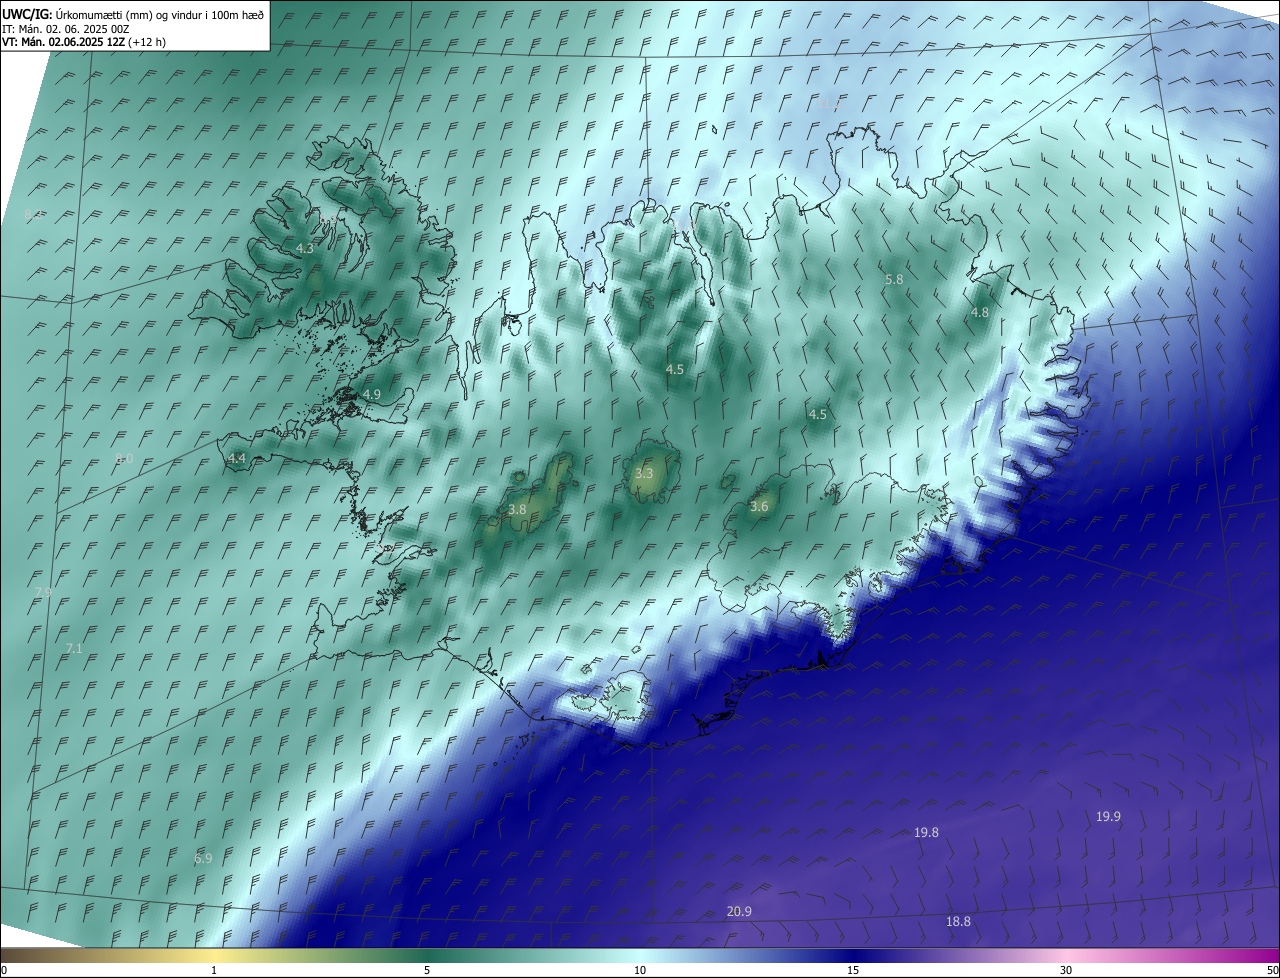Click the 19.9 value label offshore
The image size is (1280, 978).
click(x=1108, y=817)
